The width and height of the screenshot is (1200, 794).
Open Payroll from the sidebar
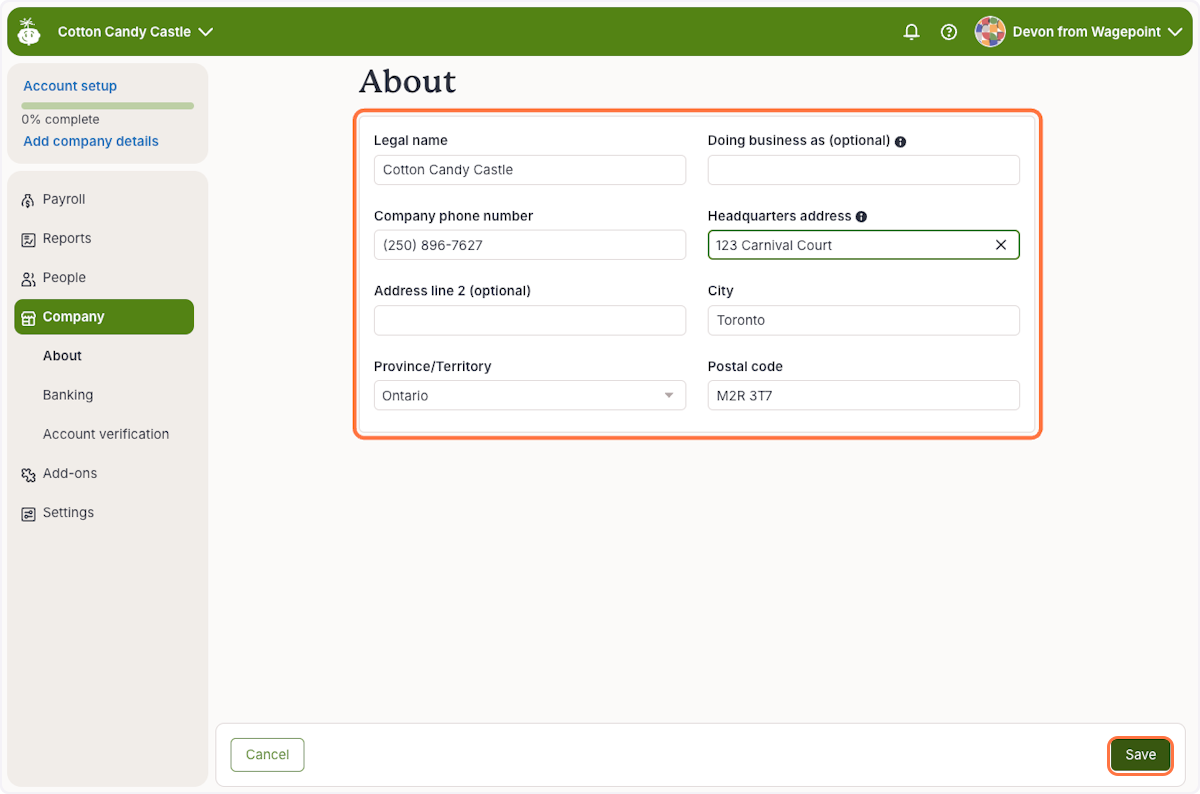(x=64, y=200)
